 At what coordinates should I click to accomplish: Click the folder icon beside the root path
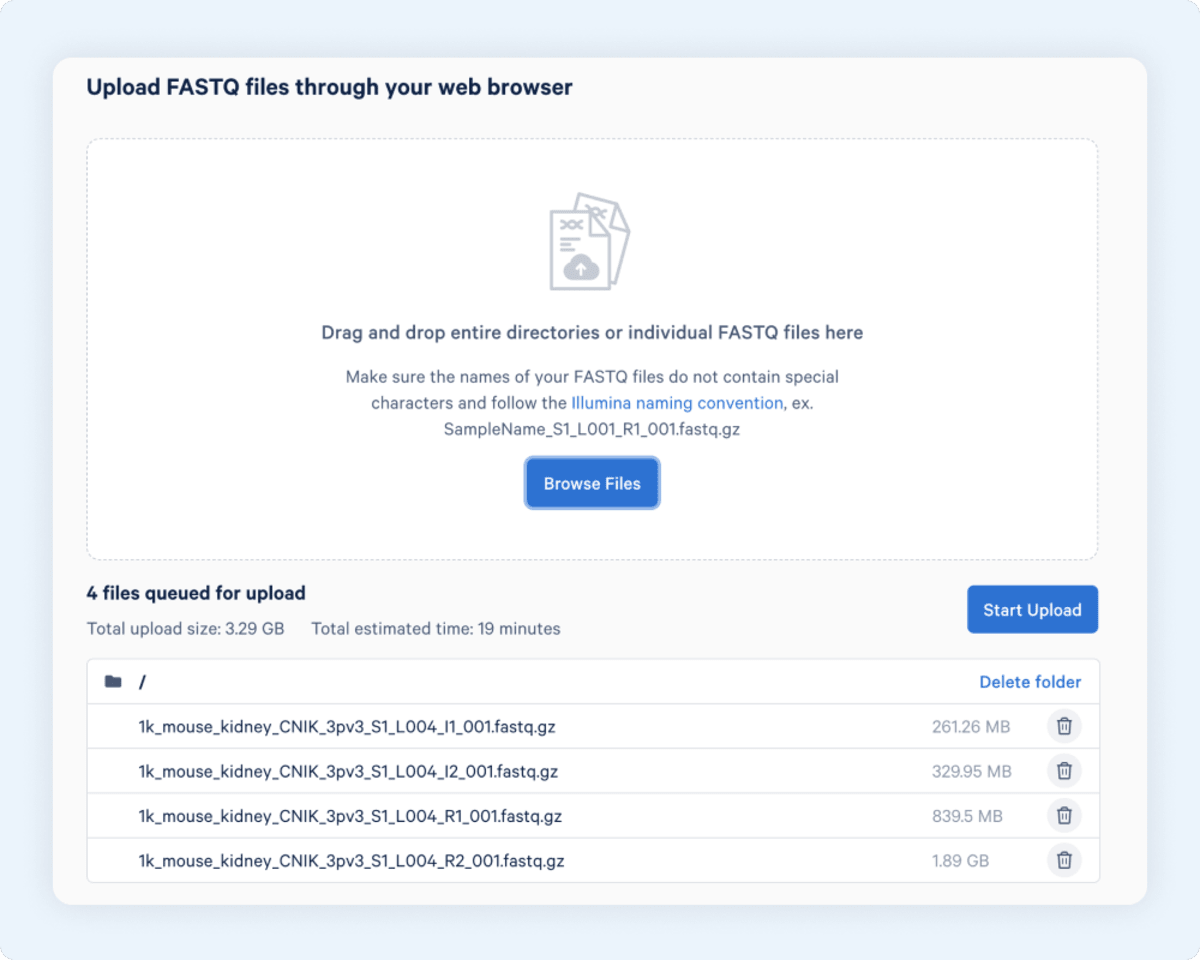point(113,682)
